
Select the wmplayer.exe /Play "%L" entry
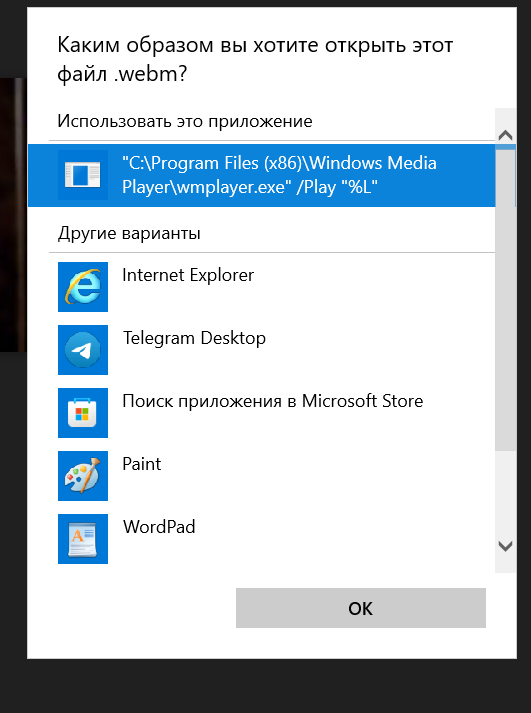point(261,176)
